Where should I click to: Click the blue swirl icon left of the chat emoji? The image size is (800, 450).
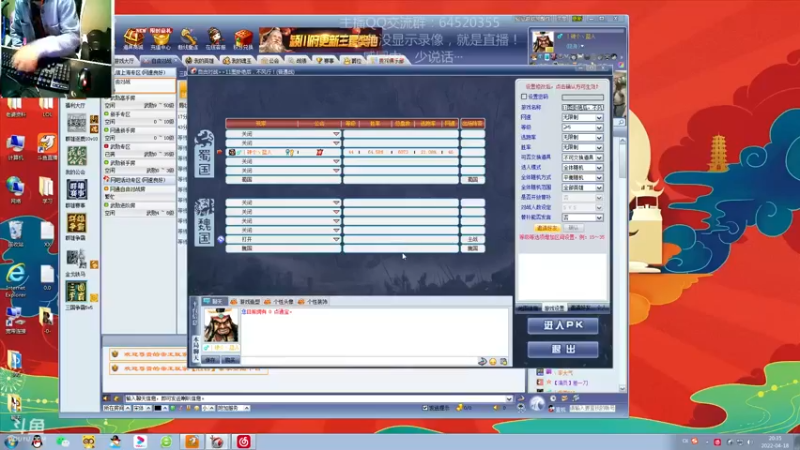[482, 361]
